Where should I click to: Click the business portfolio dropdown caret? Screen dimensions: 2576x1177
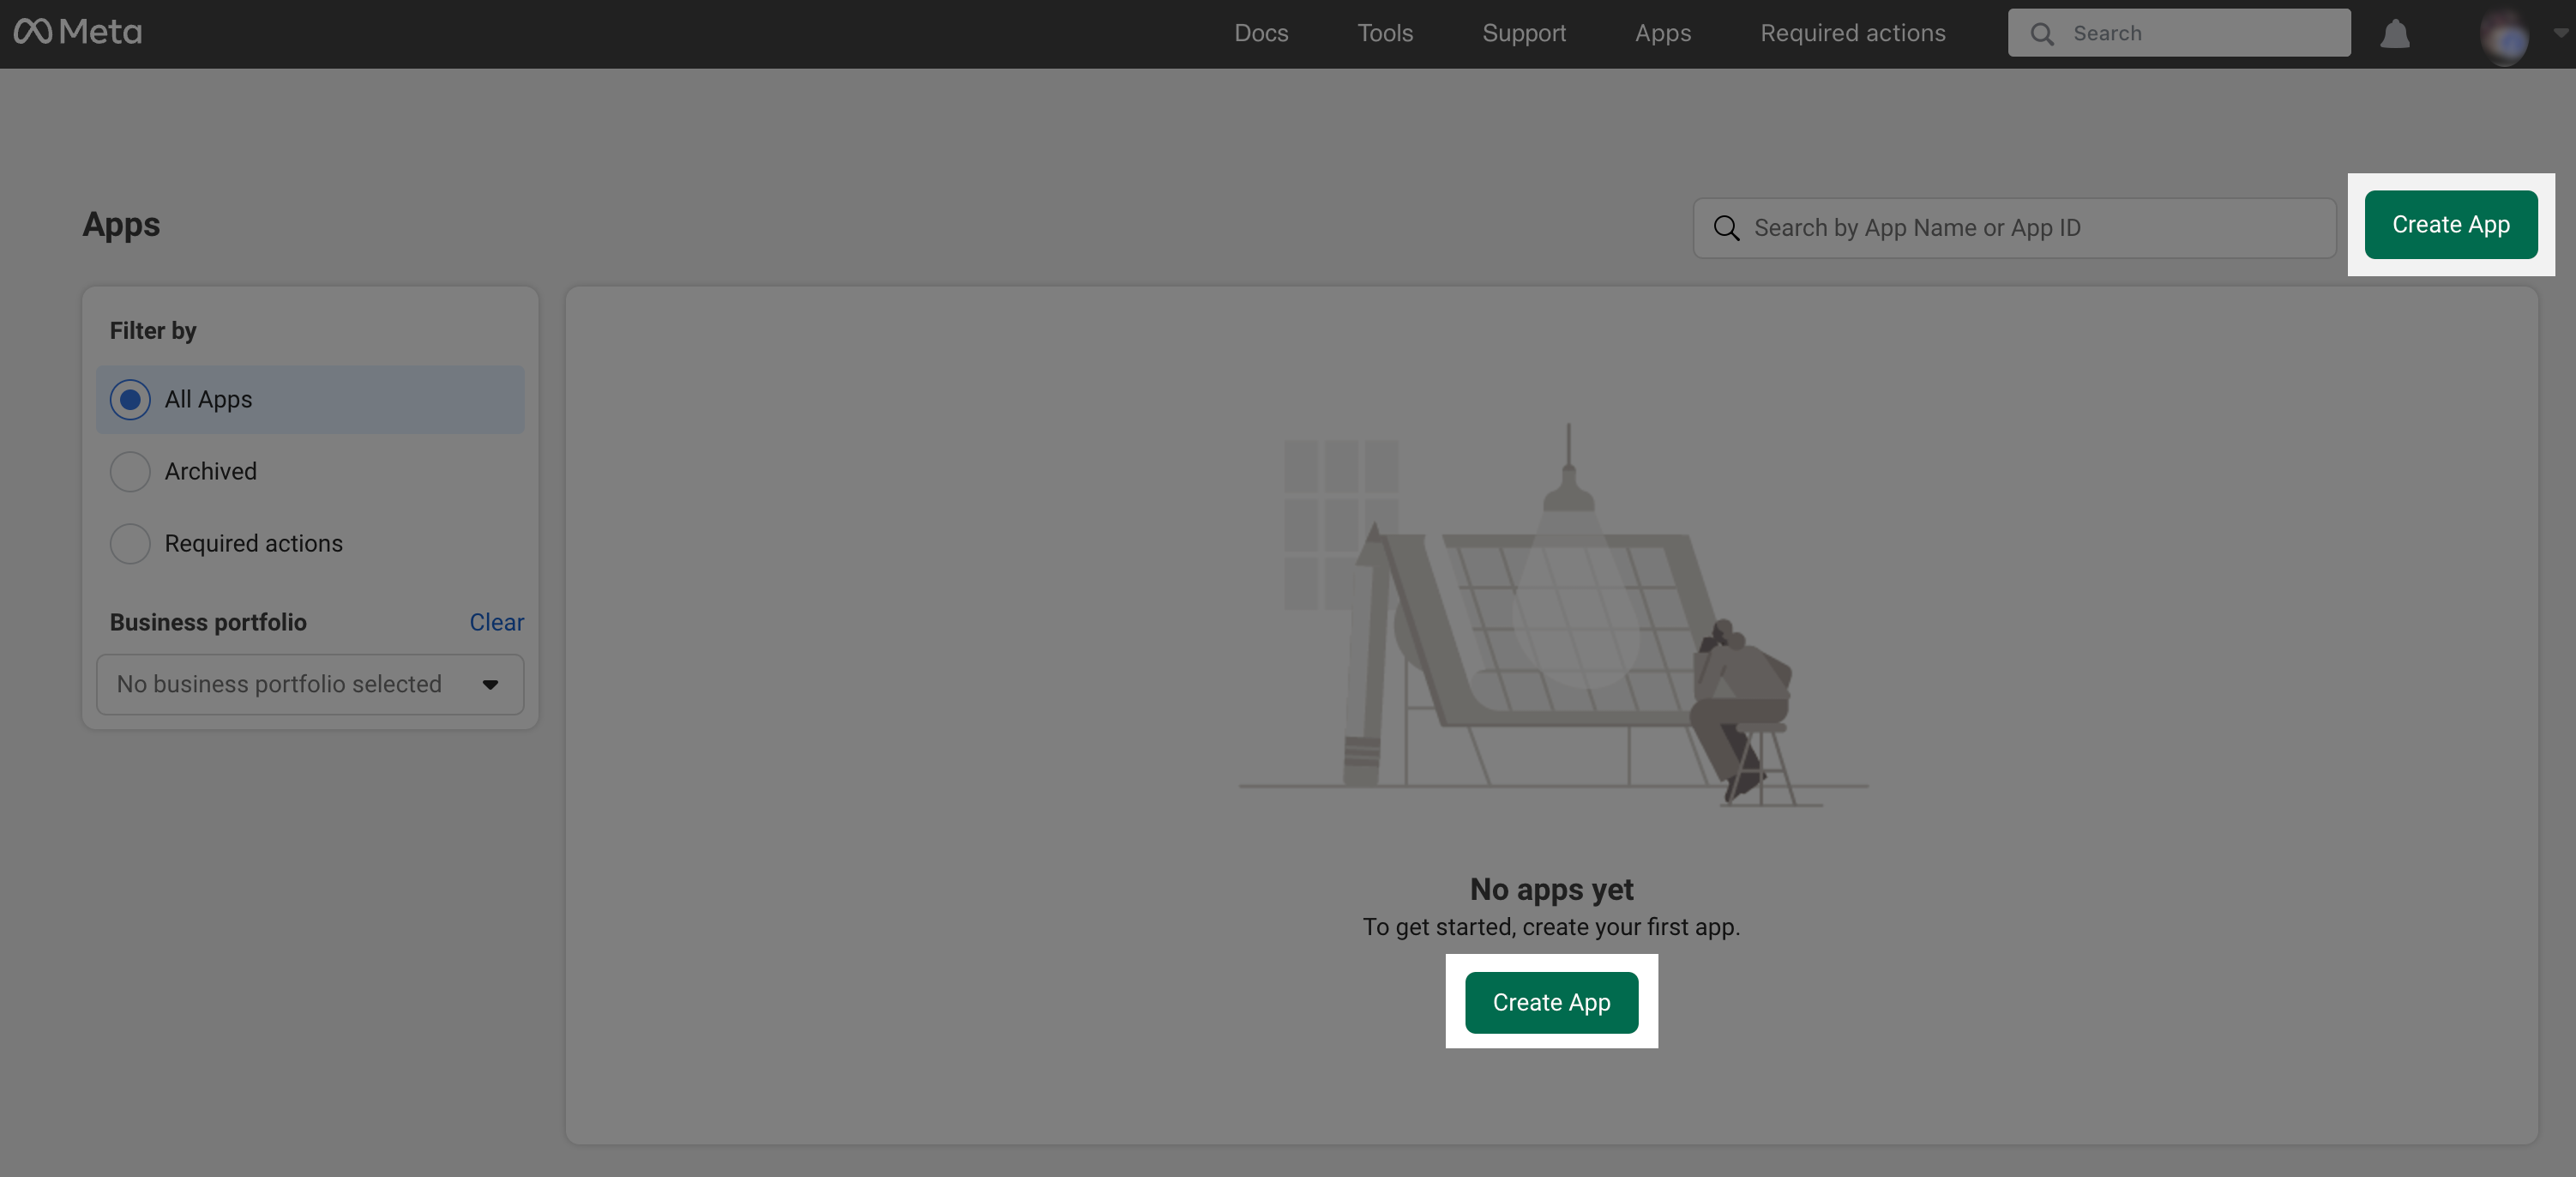(490, 685)
